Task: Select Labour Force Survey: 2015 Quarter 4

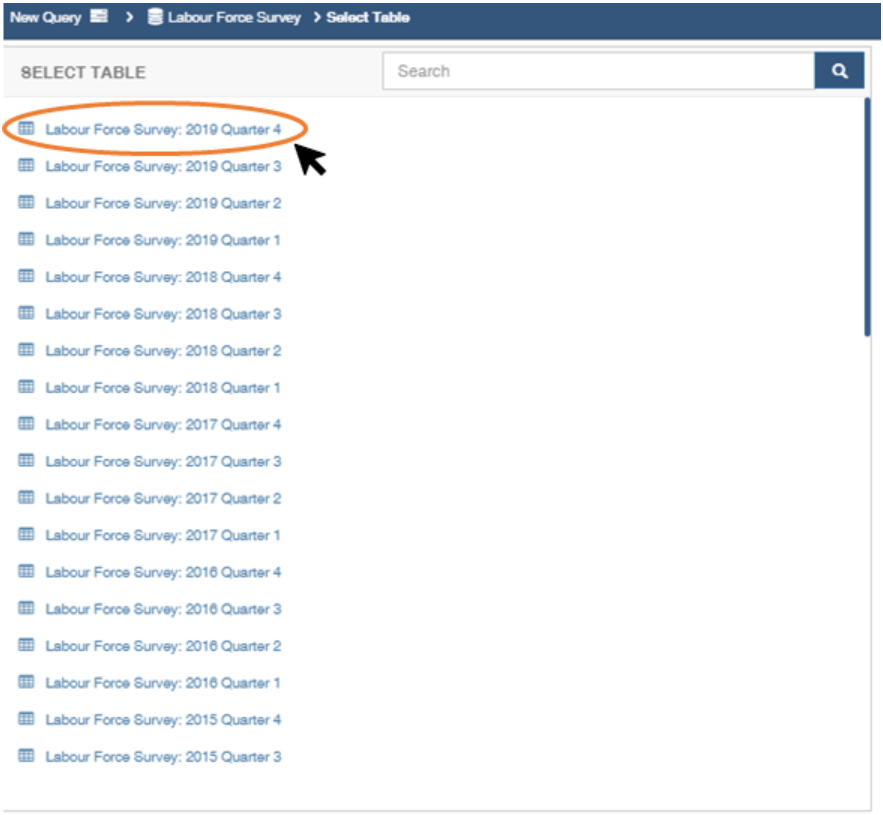Action: point(163,720)
